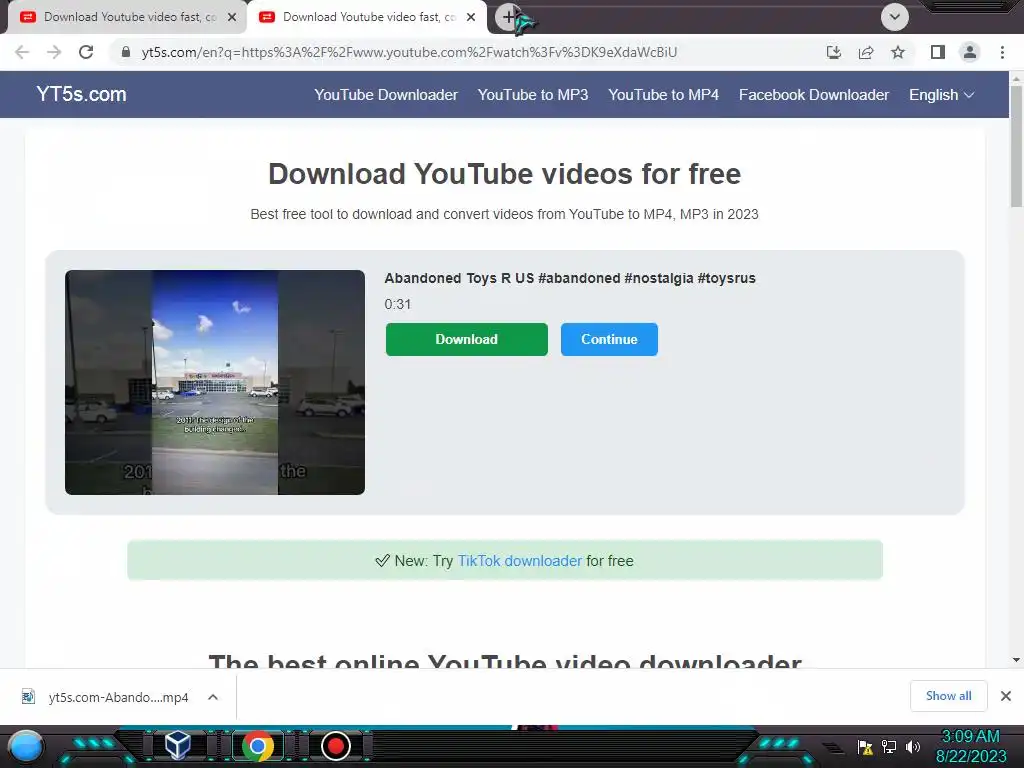Screen dimensions: 1024x768
Task: Click the red record taskbar icon
Action: 336,746
